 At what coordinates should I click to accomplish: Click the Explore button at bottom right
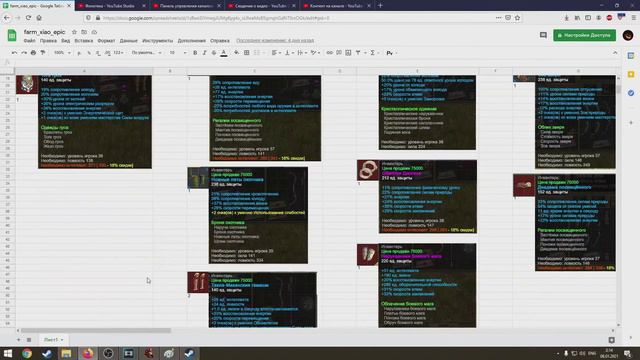pyautogui.click(x=611, y=340)
